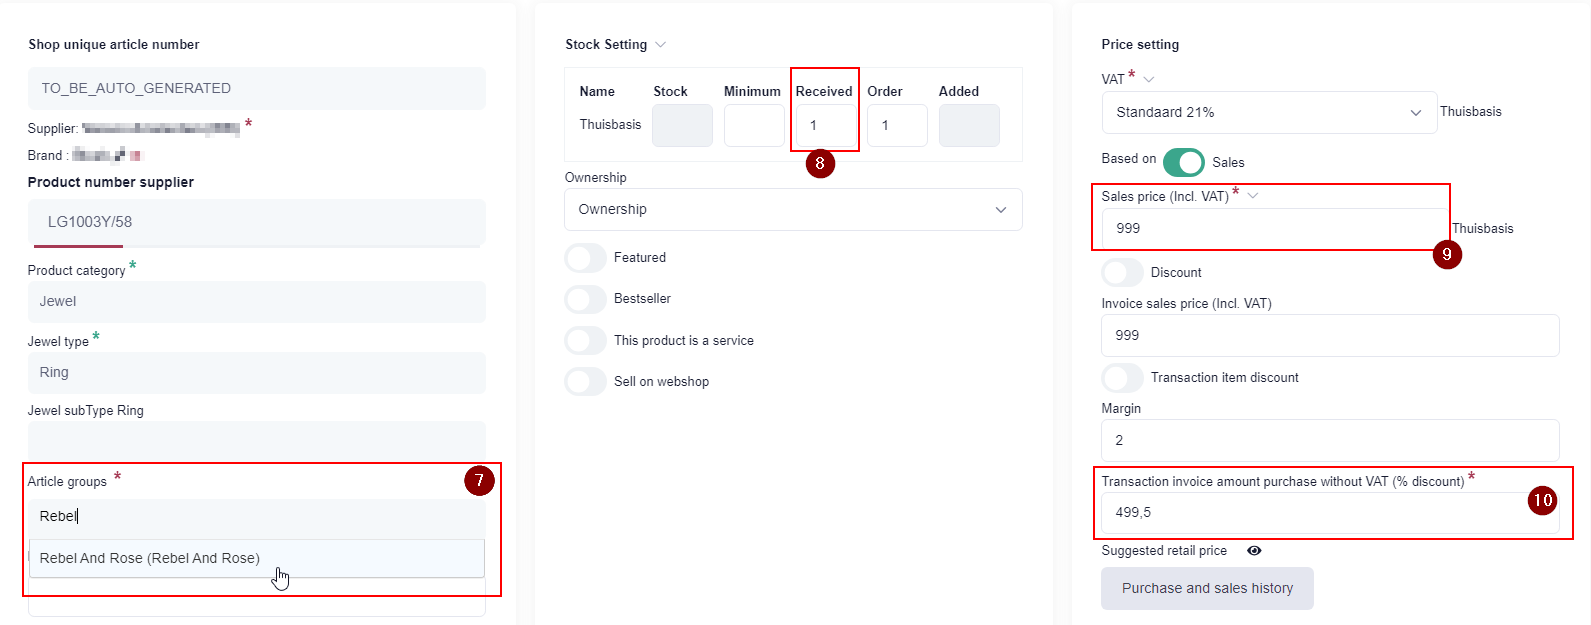Switch the Based on Sales toggle off
The height and width of the screenshot is (625, 1591).
(x=1184, y=162)
